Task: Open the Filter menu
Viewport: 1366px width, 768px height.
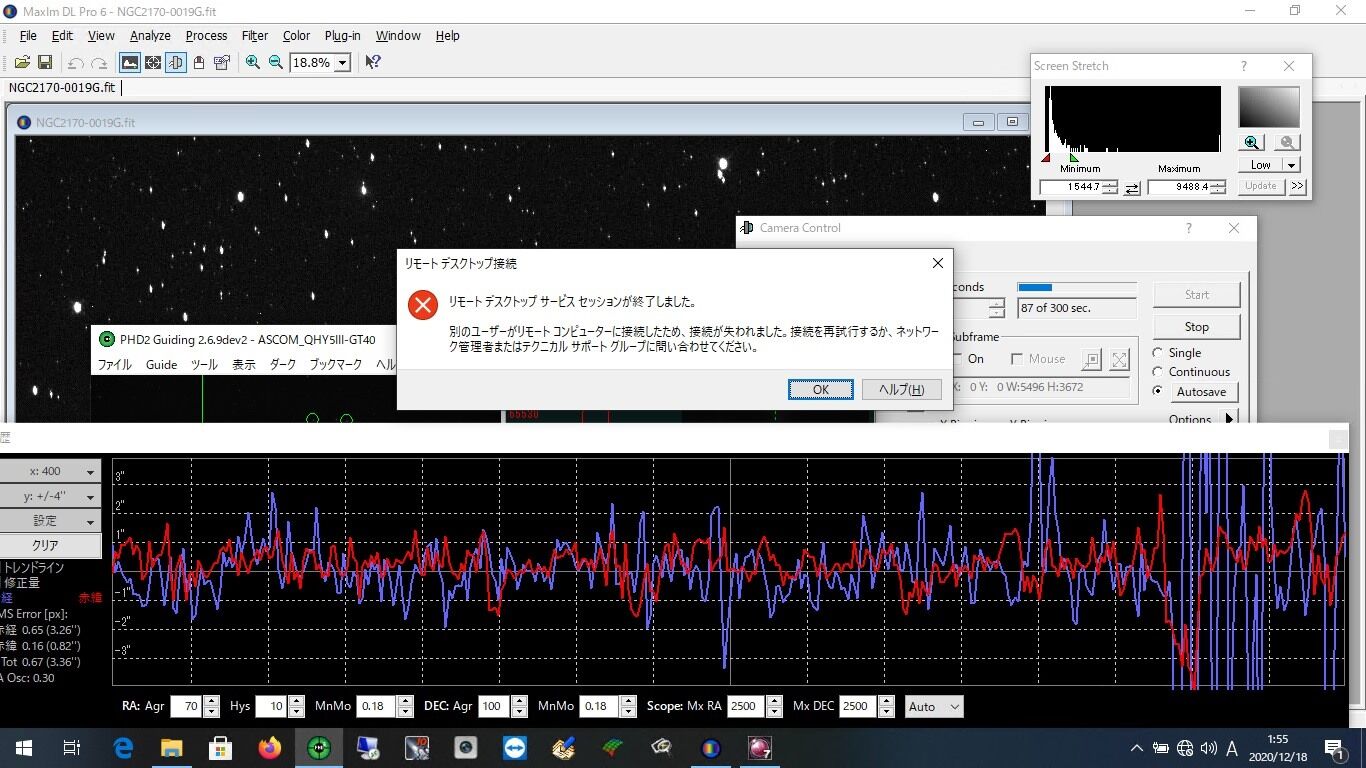Action: point(255,35)
